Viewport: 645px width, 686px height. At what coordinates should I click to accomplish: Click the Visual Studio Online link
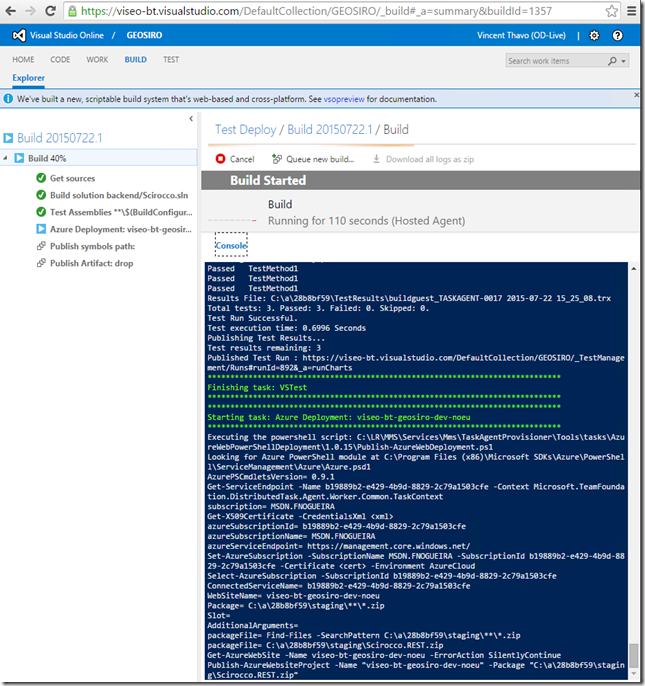67,35
